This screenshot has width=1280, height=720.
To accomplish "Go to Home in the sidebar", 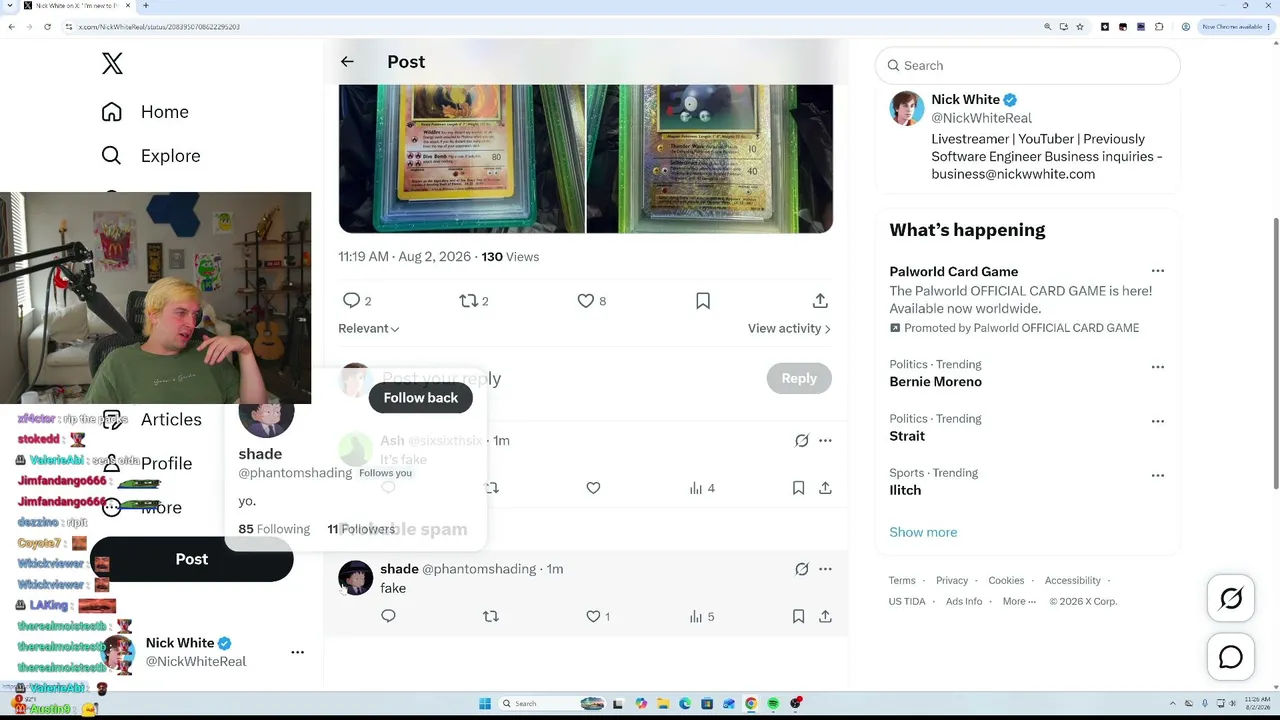I will [x=145, y=112].
